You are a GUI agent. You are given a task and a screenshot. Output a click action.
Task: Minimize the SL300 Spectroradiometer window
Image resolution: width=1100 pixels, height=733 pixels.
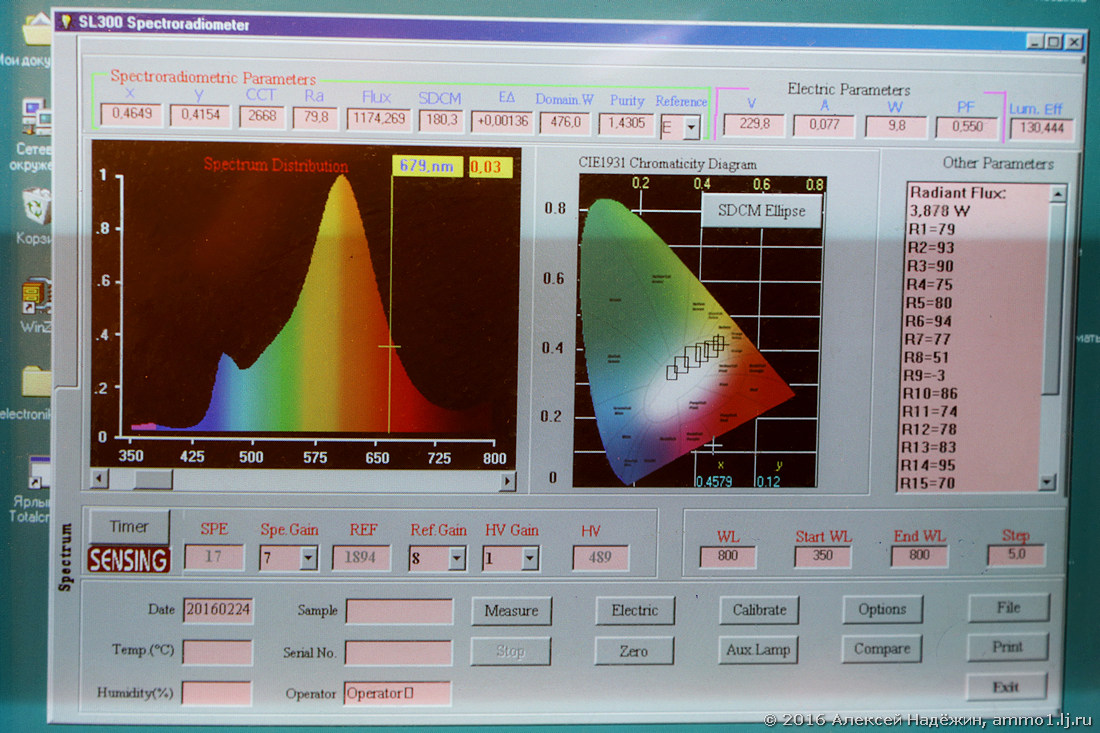[x=1035, y=41]
